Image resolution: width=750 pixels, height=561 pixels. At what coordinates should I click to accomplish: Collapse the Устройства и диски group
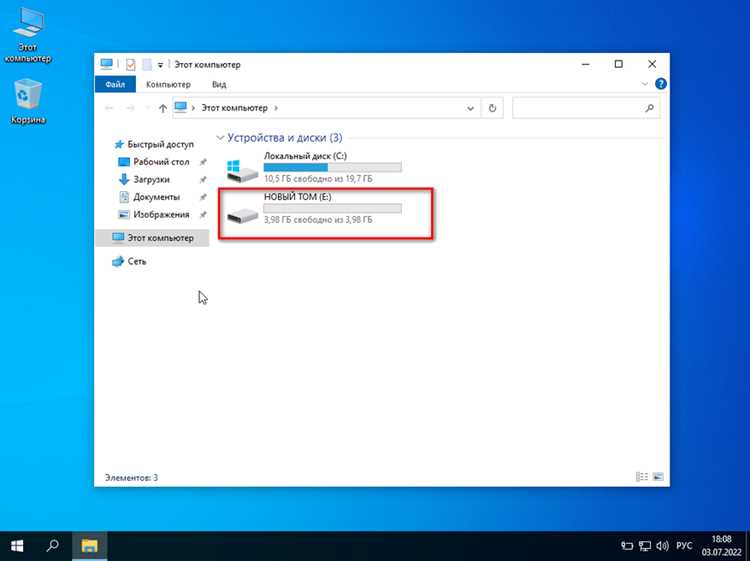coord(220,138)
